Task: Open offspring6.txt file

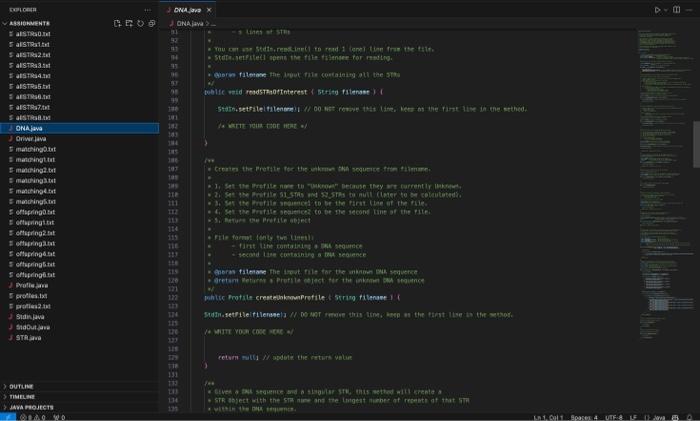Action: tap(35, 275)
